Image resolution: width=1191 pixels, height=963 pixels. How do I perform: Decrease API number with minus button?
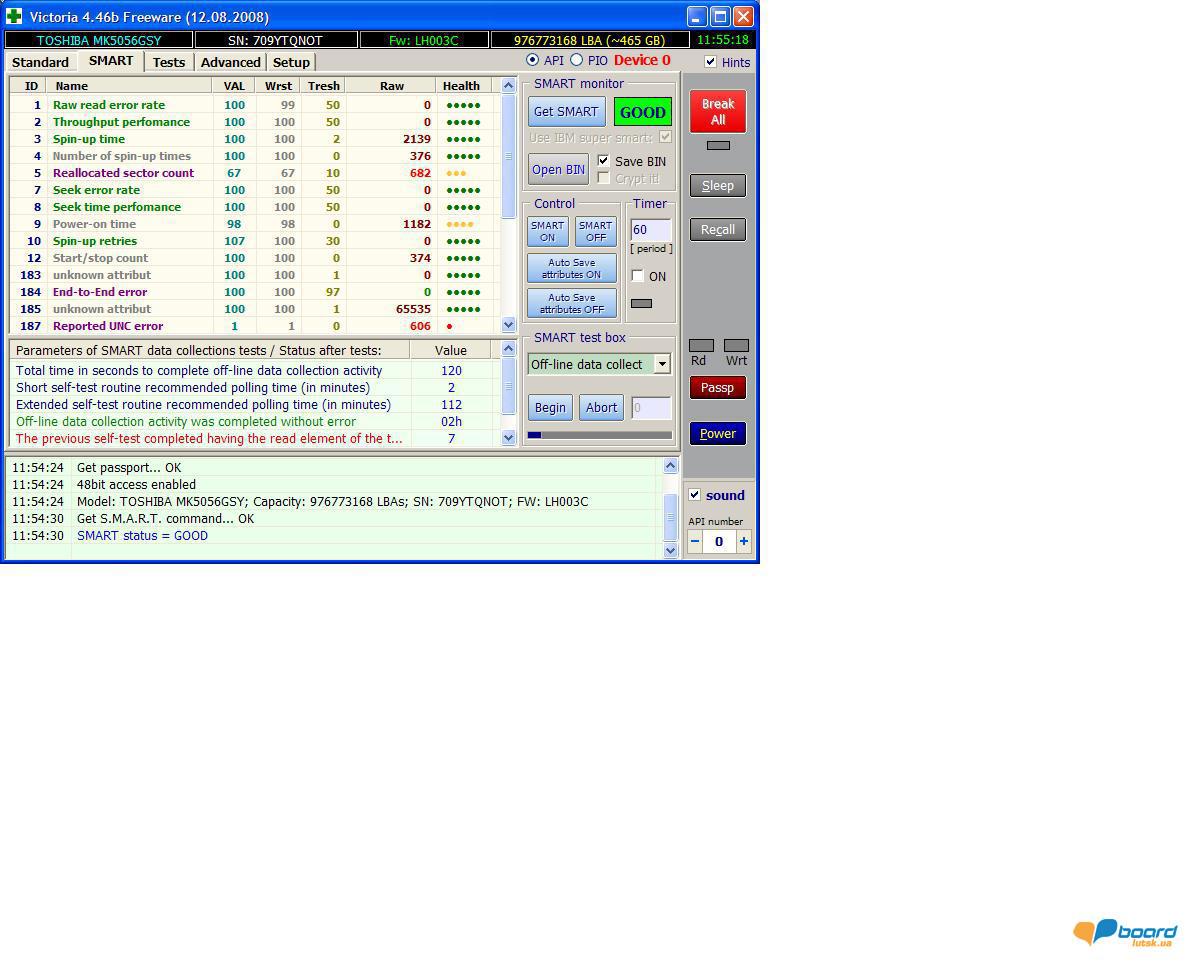tap(695, 541)
